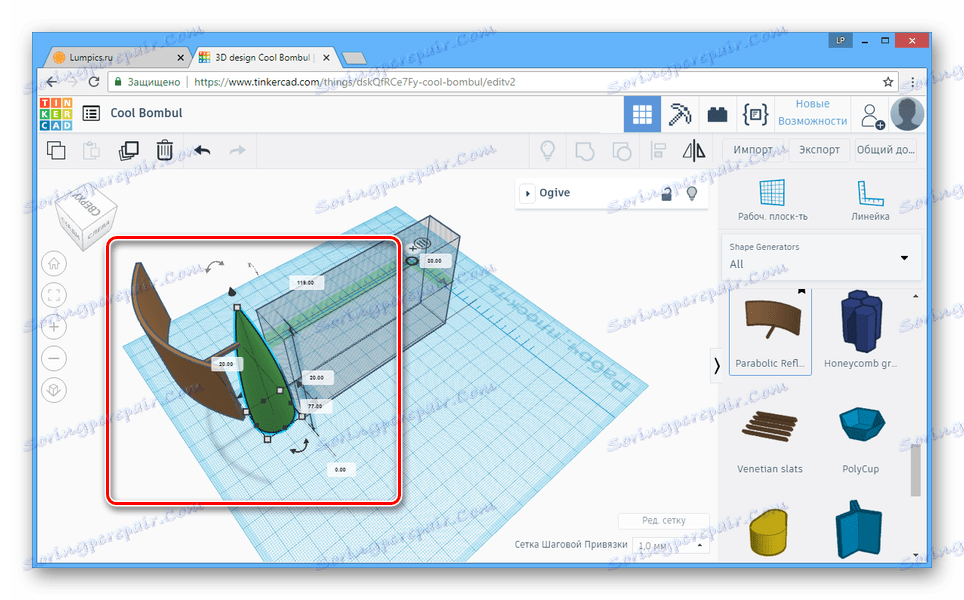Viewport: 964px width, 600px height.
Task: Expand the Ogive shape properties panel
Action: tap(528, 193)
